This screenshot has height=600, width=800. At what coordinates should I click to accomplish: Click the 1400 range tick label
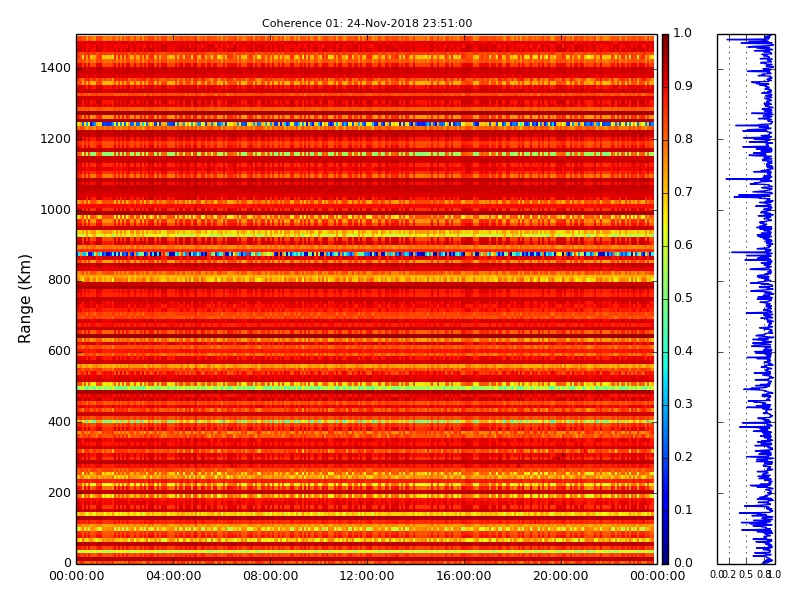(56, 68)
